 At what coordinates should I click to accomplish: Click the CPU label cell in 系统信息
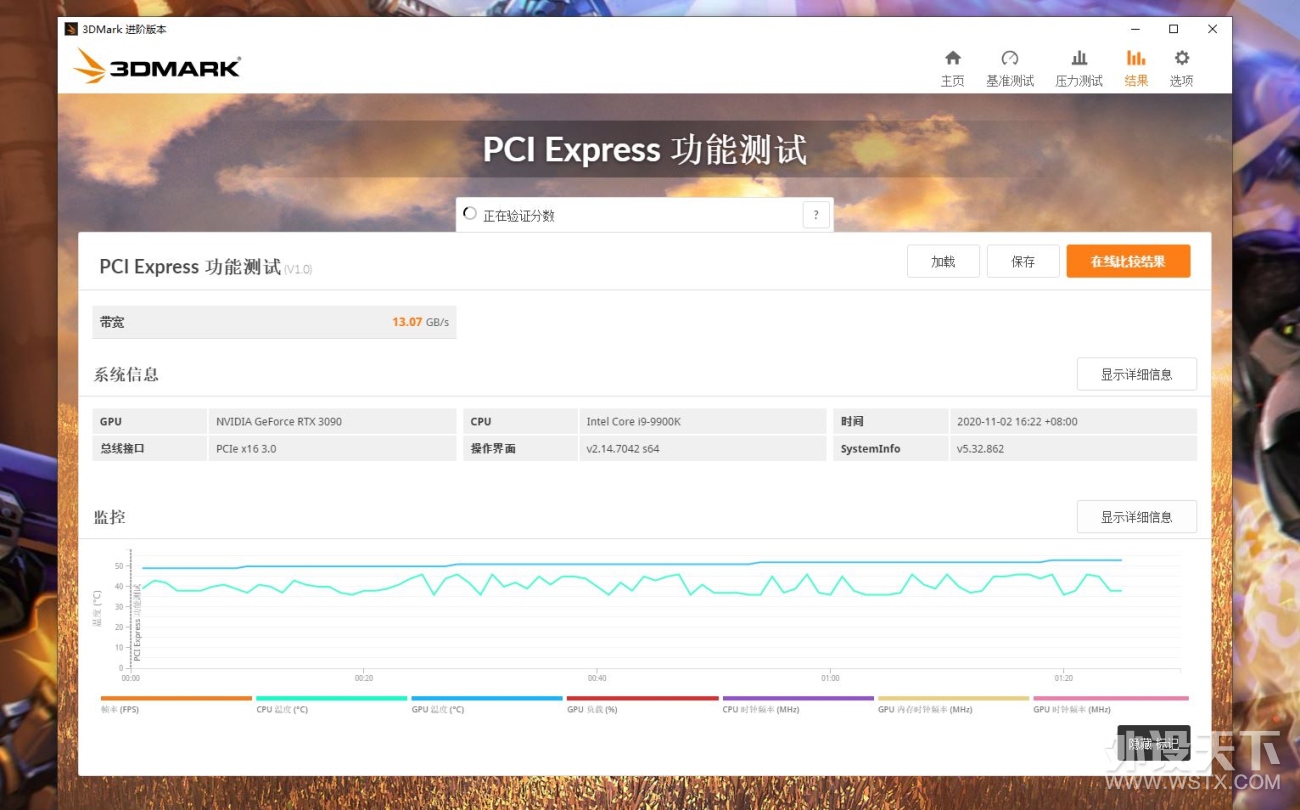pyautogui.click(x=521, y=421)
